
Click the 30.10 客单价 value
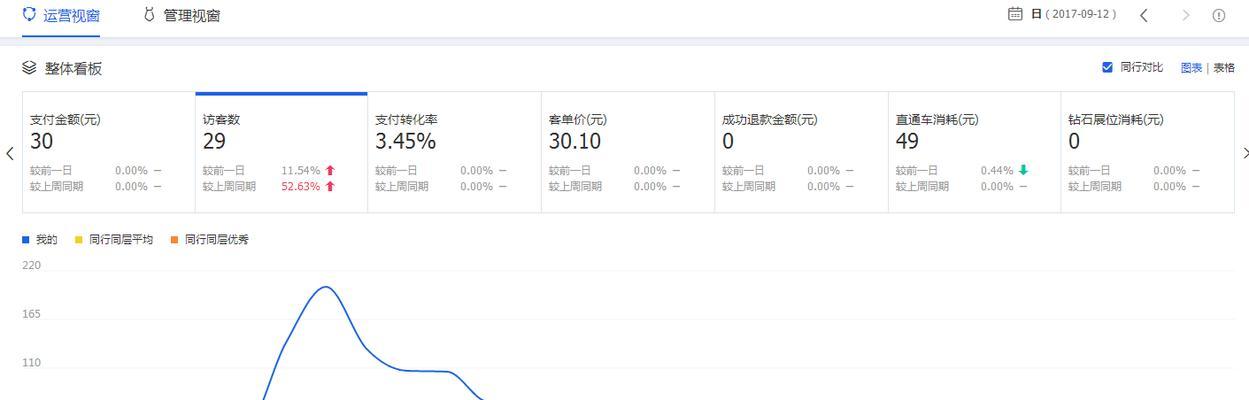575,142
